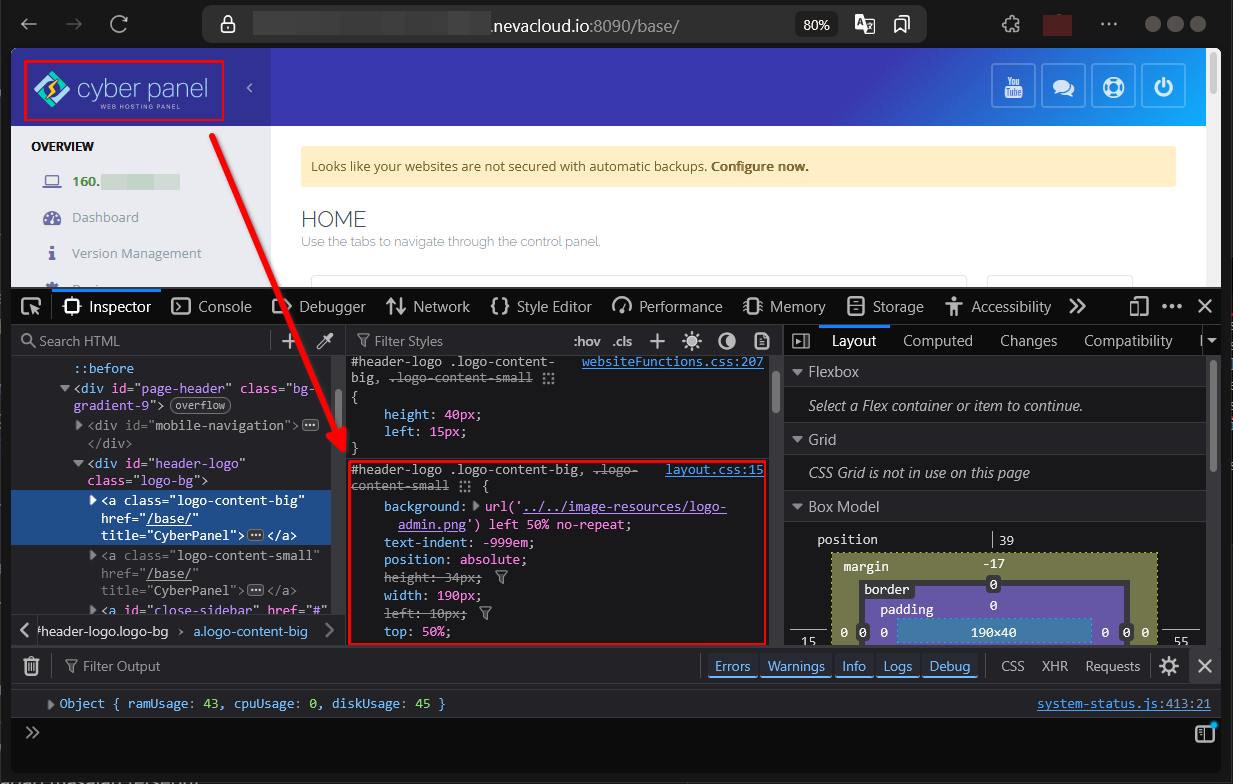Screen dimensions: 1233x784
Task: Toggle Info console filter
Action: tap(854, 666)
